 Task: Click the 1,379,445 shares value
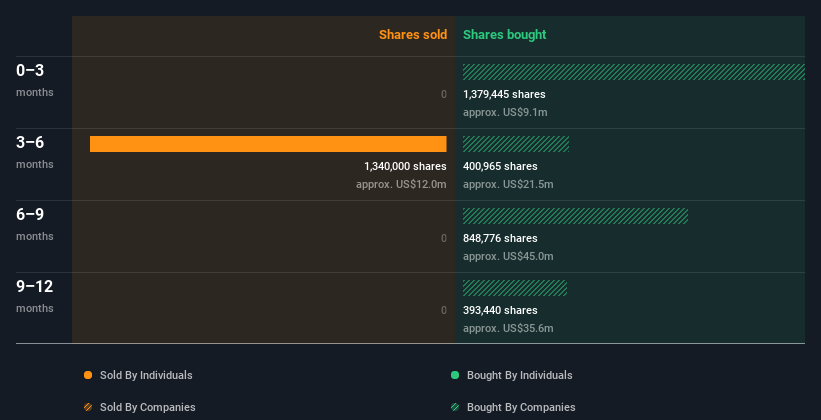point(504,94)
